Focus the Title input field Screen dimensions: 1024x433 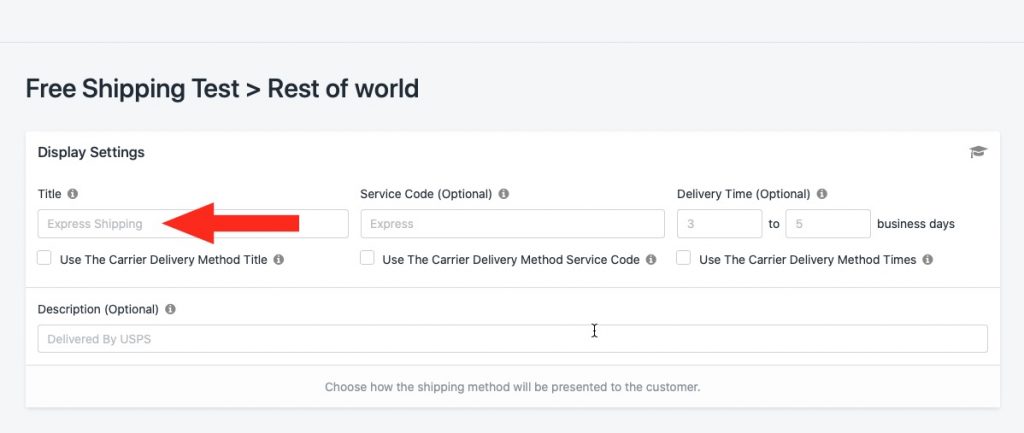tap(193, 224)
